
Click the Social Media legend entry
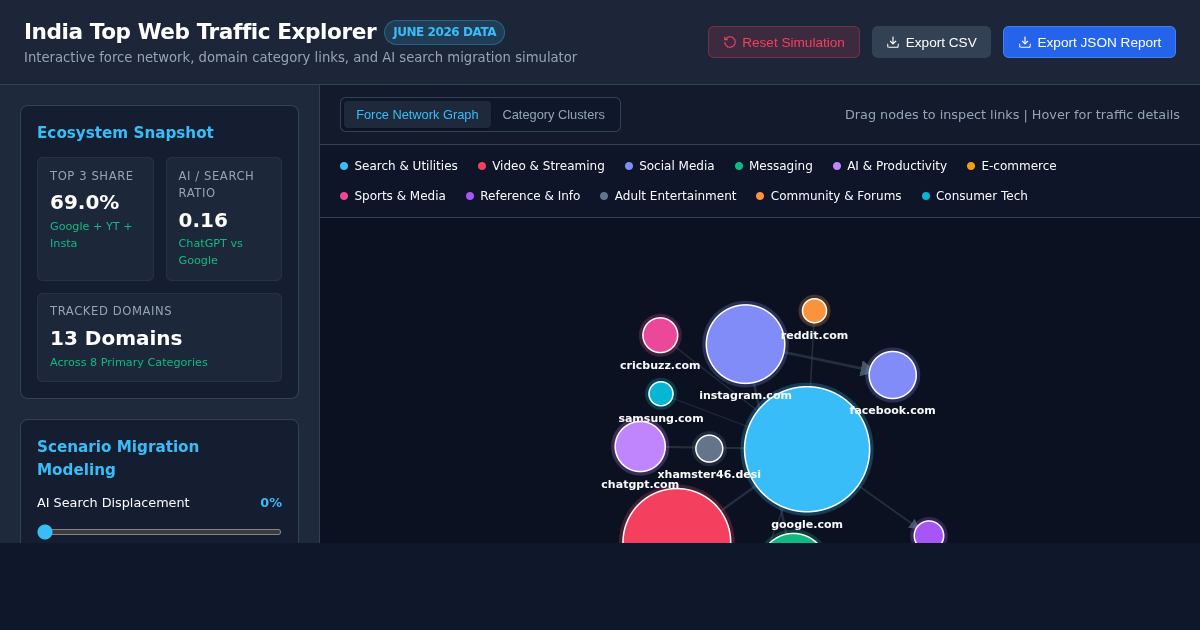tap(670, 166)
